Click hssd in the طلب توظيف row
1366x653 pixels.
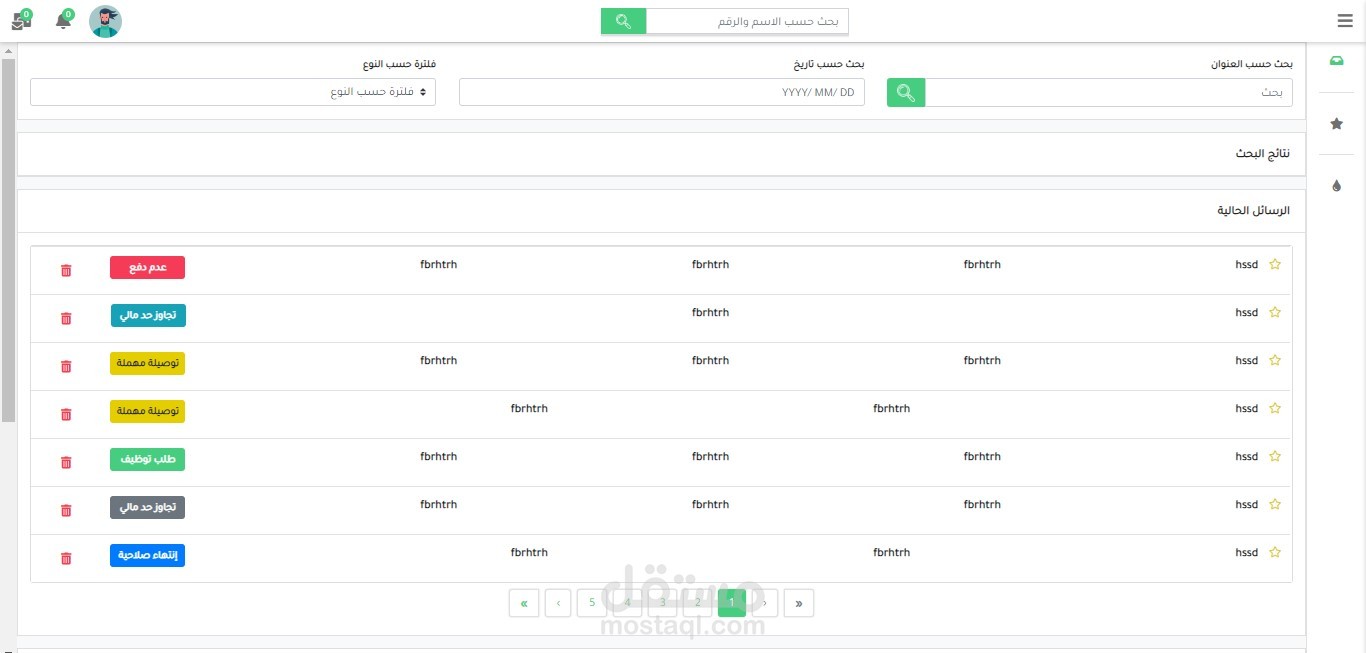(x=1246, y=456)
